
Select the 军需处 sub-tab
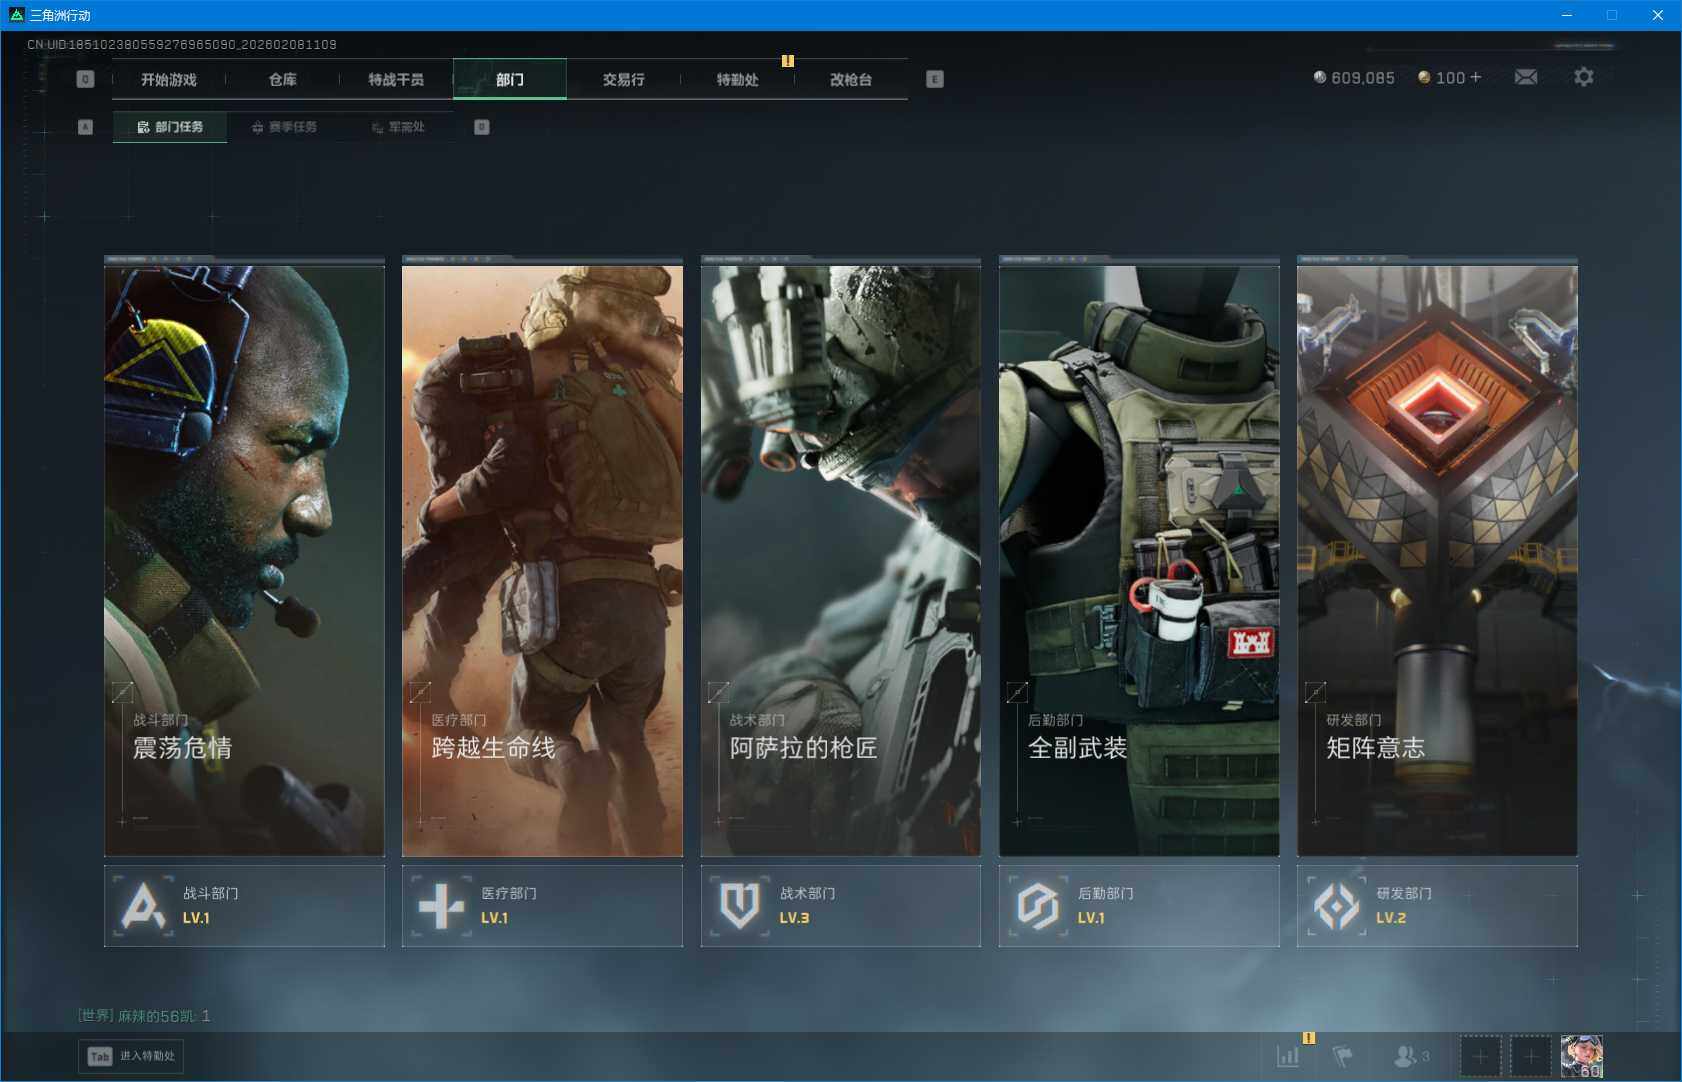point(398,127)
